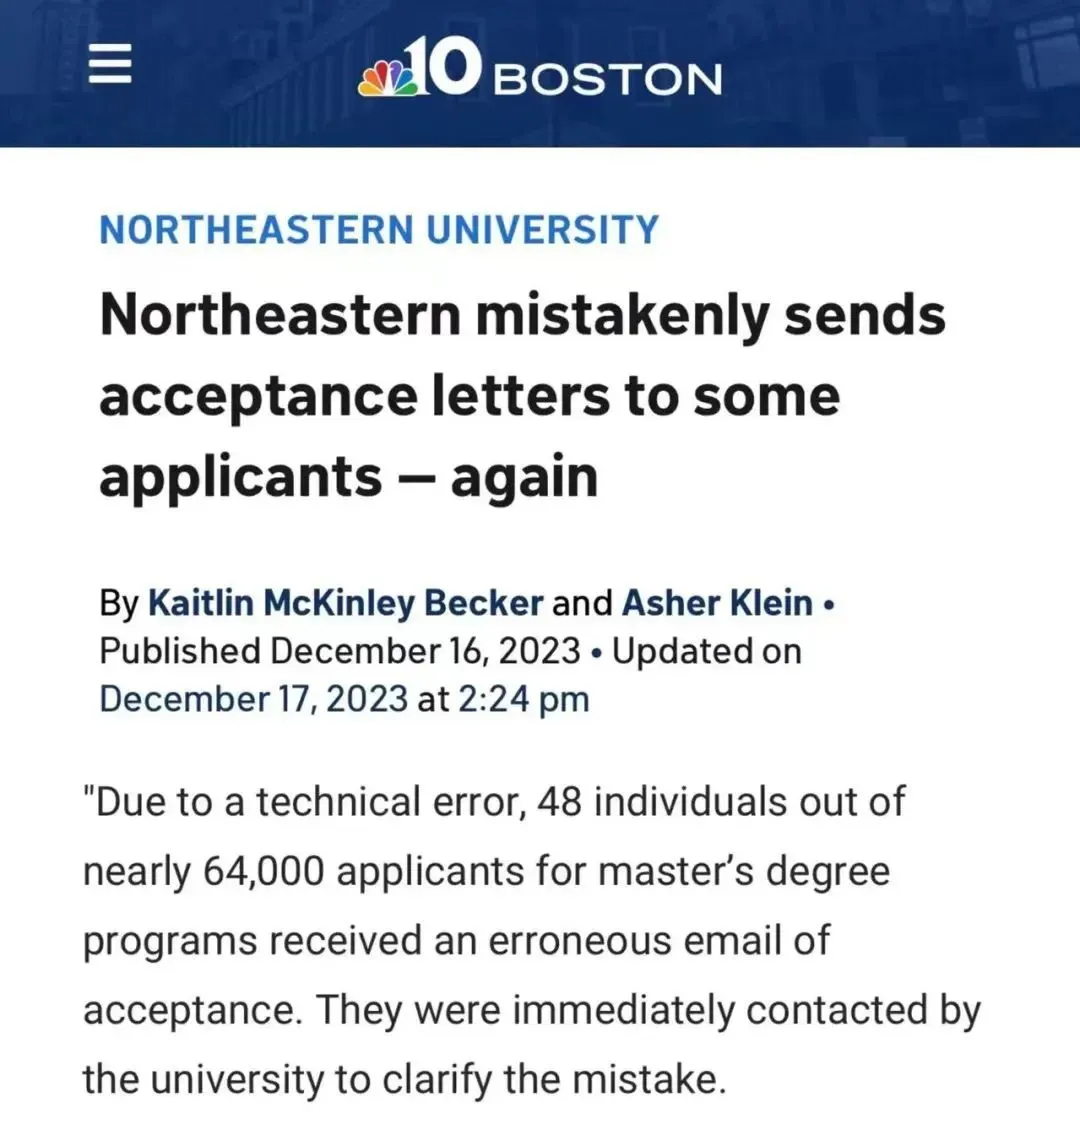This screenshot has height=1141, width=1080.
Task: Click the December 17, 2023 updated date
Action: 253,699
